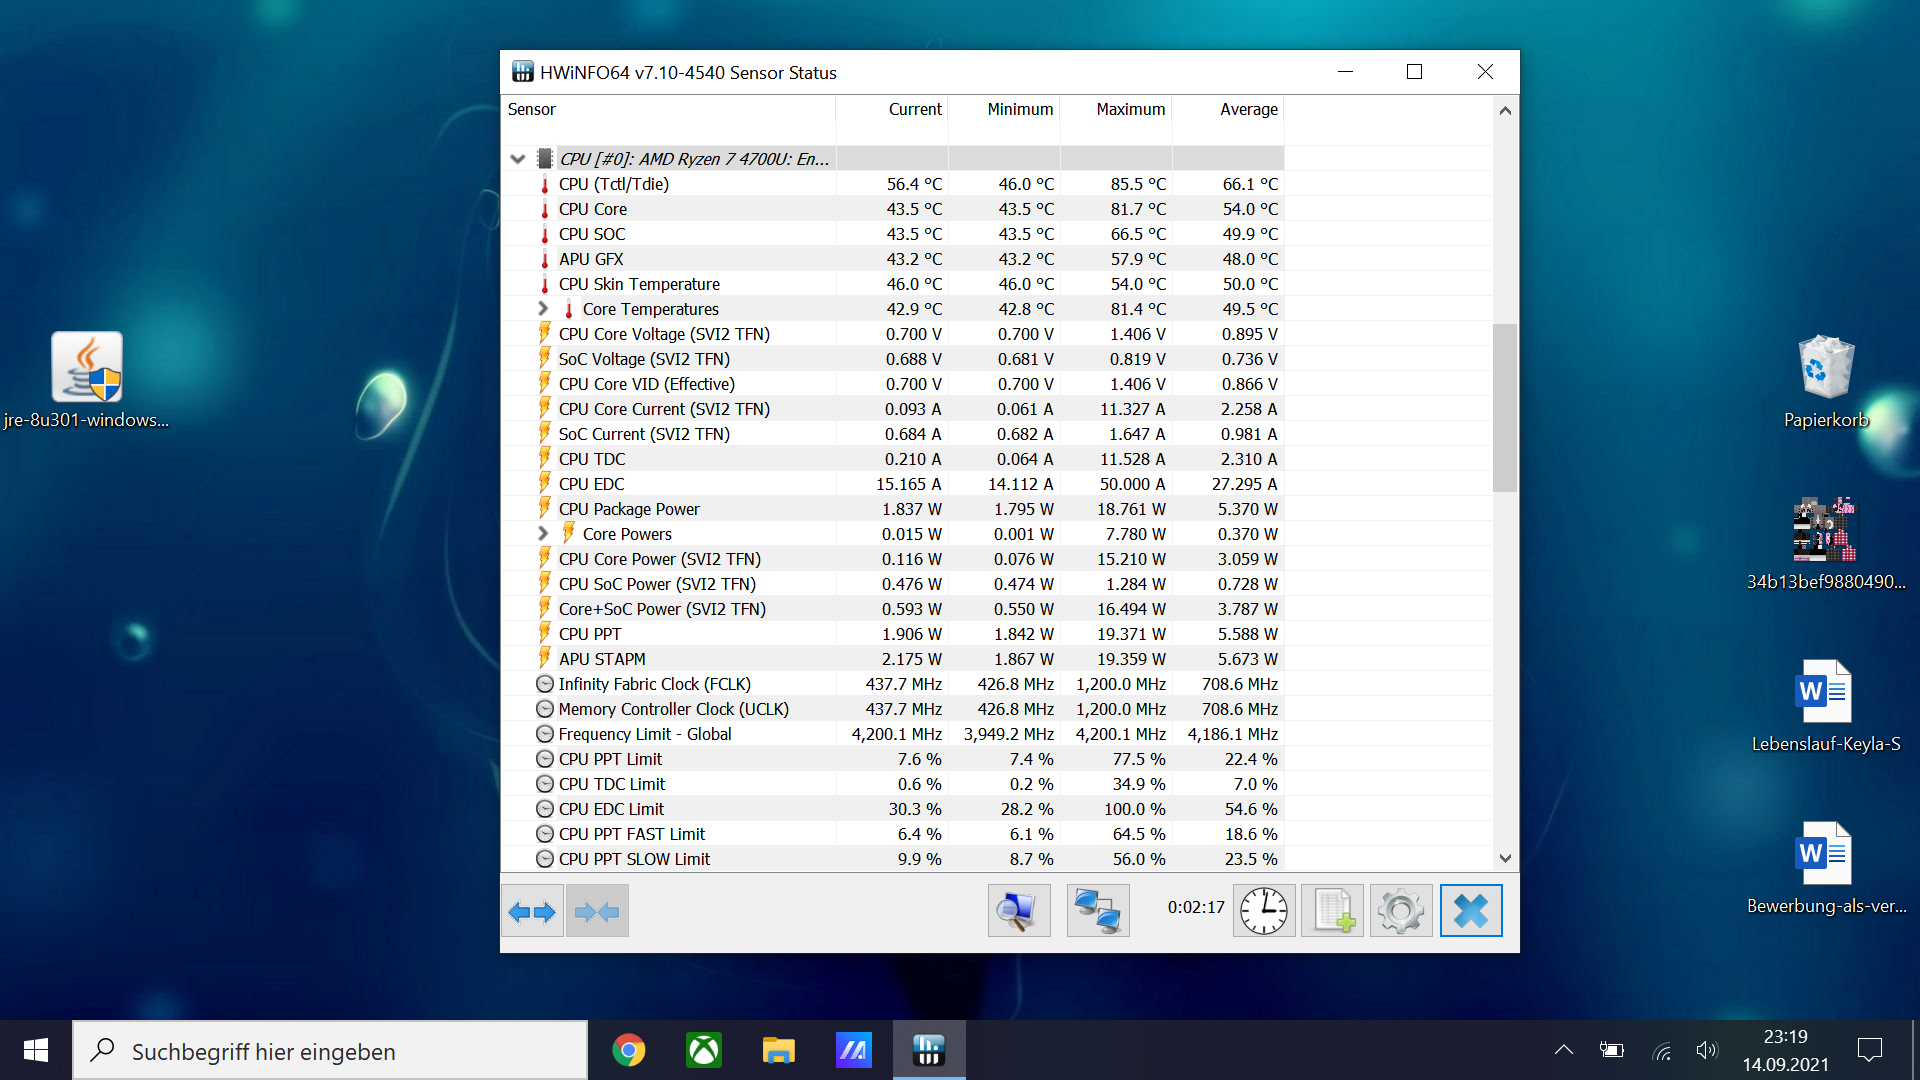The height and width of the screenshot is (1080, 1920).
Task: Open the remote network monitors button
Action: pyautogui.click(x=1098, y=911)
